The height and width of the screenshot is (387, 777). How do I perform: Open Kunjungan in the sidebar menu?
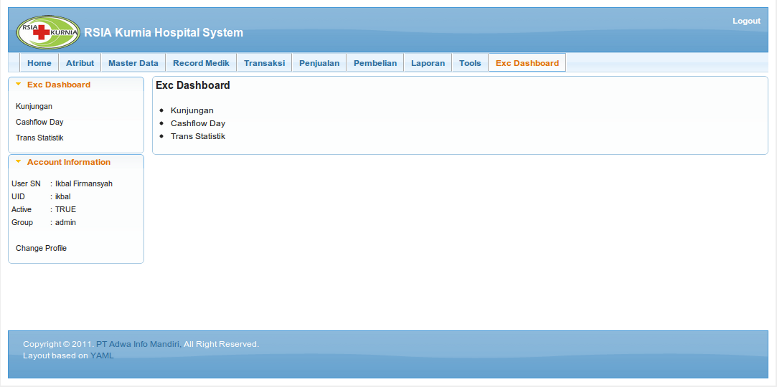34,106
